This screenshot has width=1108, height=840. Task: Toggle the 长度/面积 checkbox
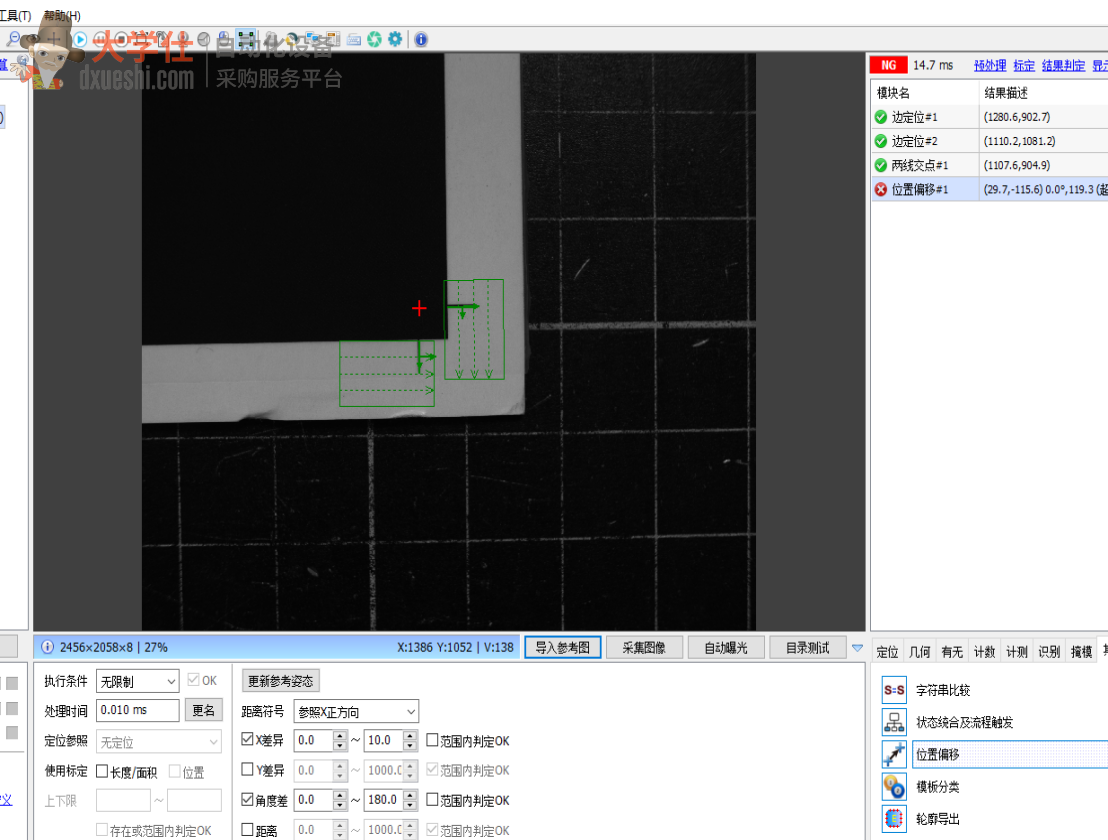102,771
